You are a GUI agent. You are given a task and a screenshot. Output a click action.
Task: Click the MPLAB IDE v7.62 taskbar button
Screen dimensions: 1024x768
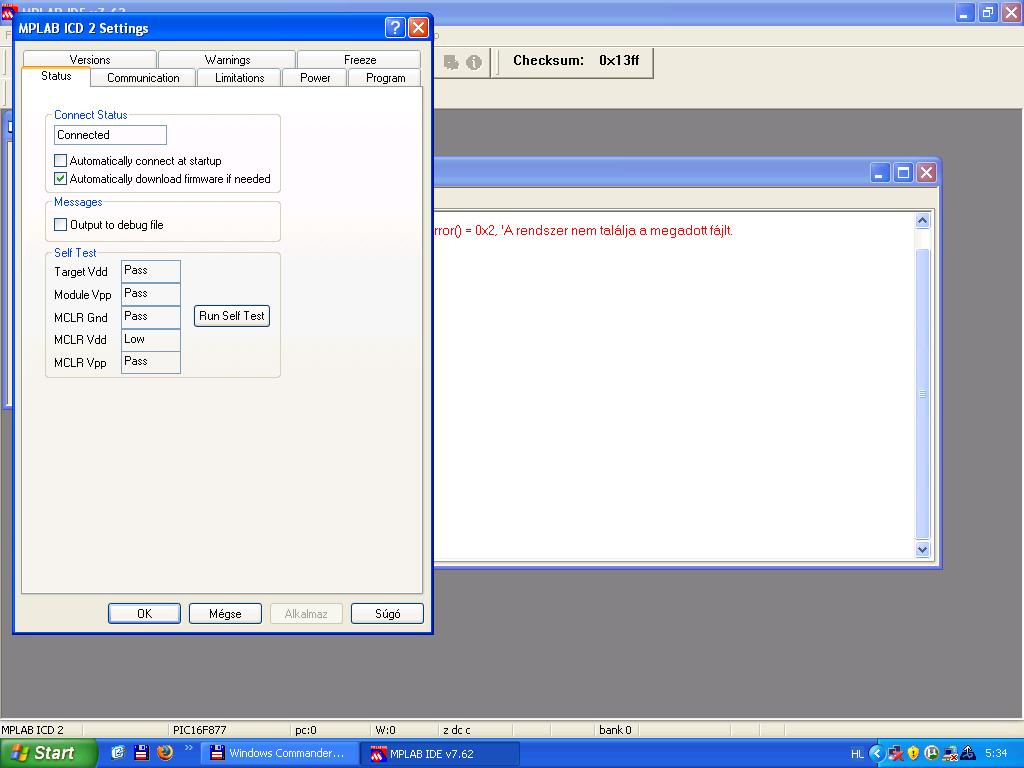coord(441,754)
